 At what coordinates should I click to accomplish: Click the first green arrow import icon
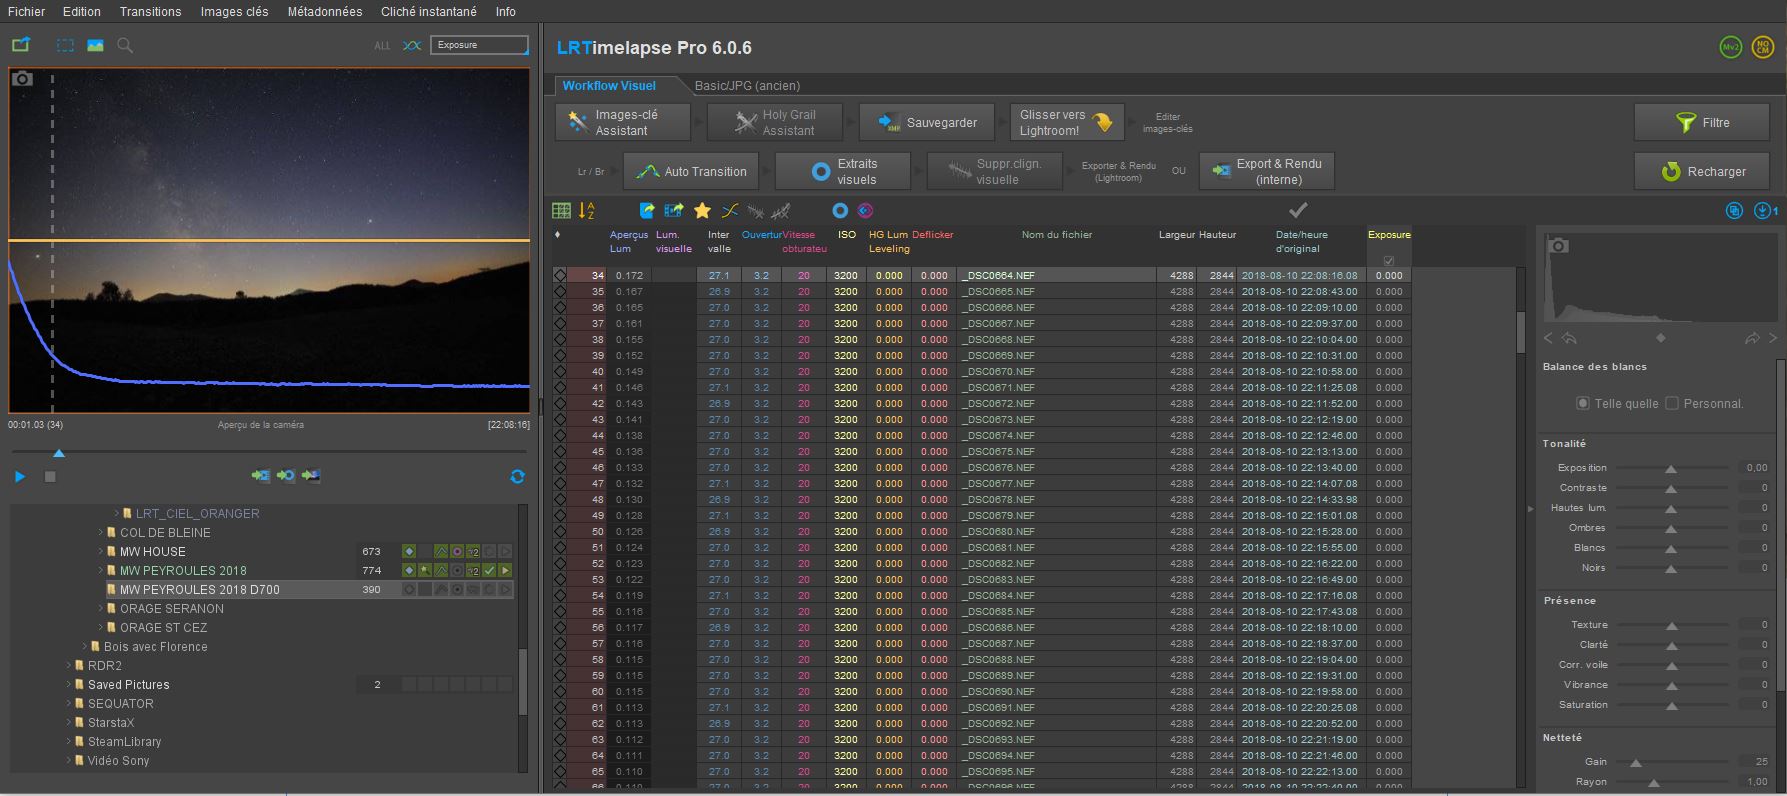click(x=261, y=476)
